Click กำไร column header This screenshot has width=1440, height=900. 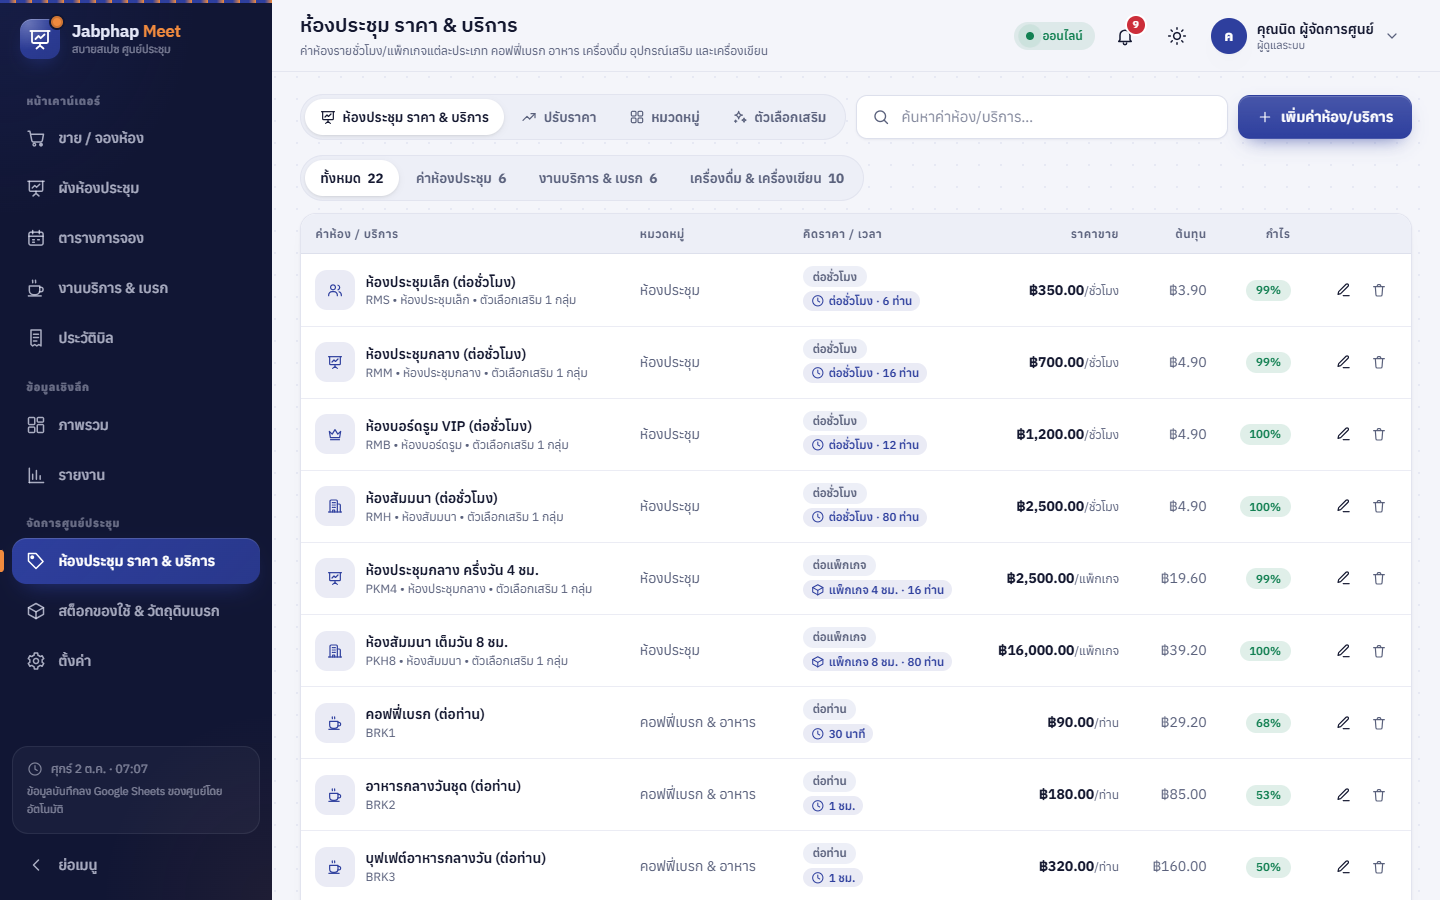[x=1277, y=234]
